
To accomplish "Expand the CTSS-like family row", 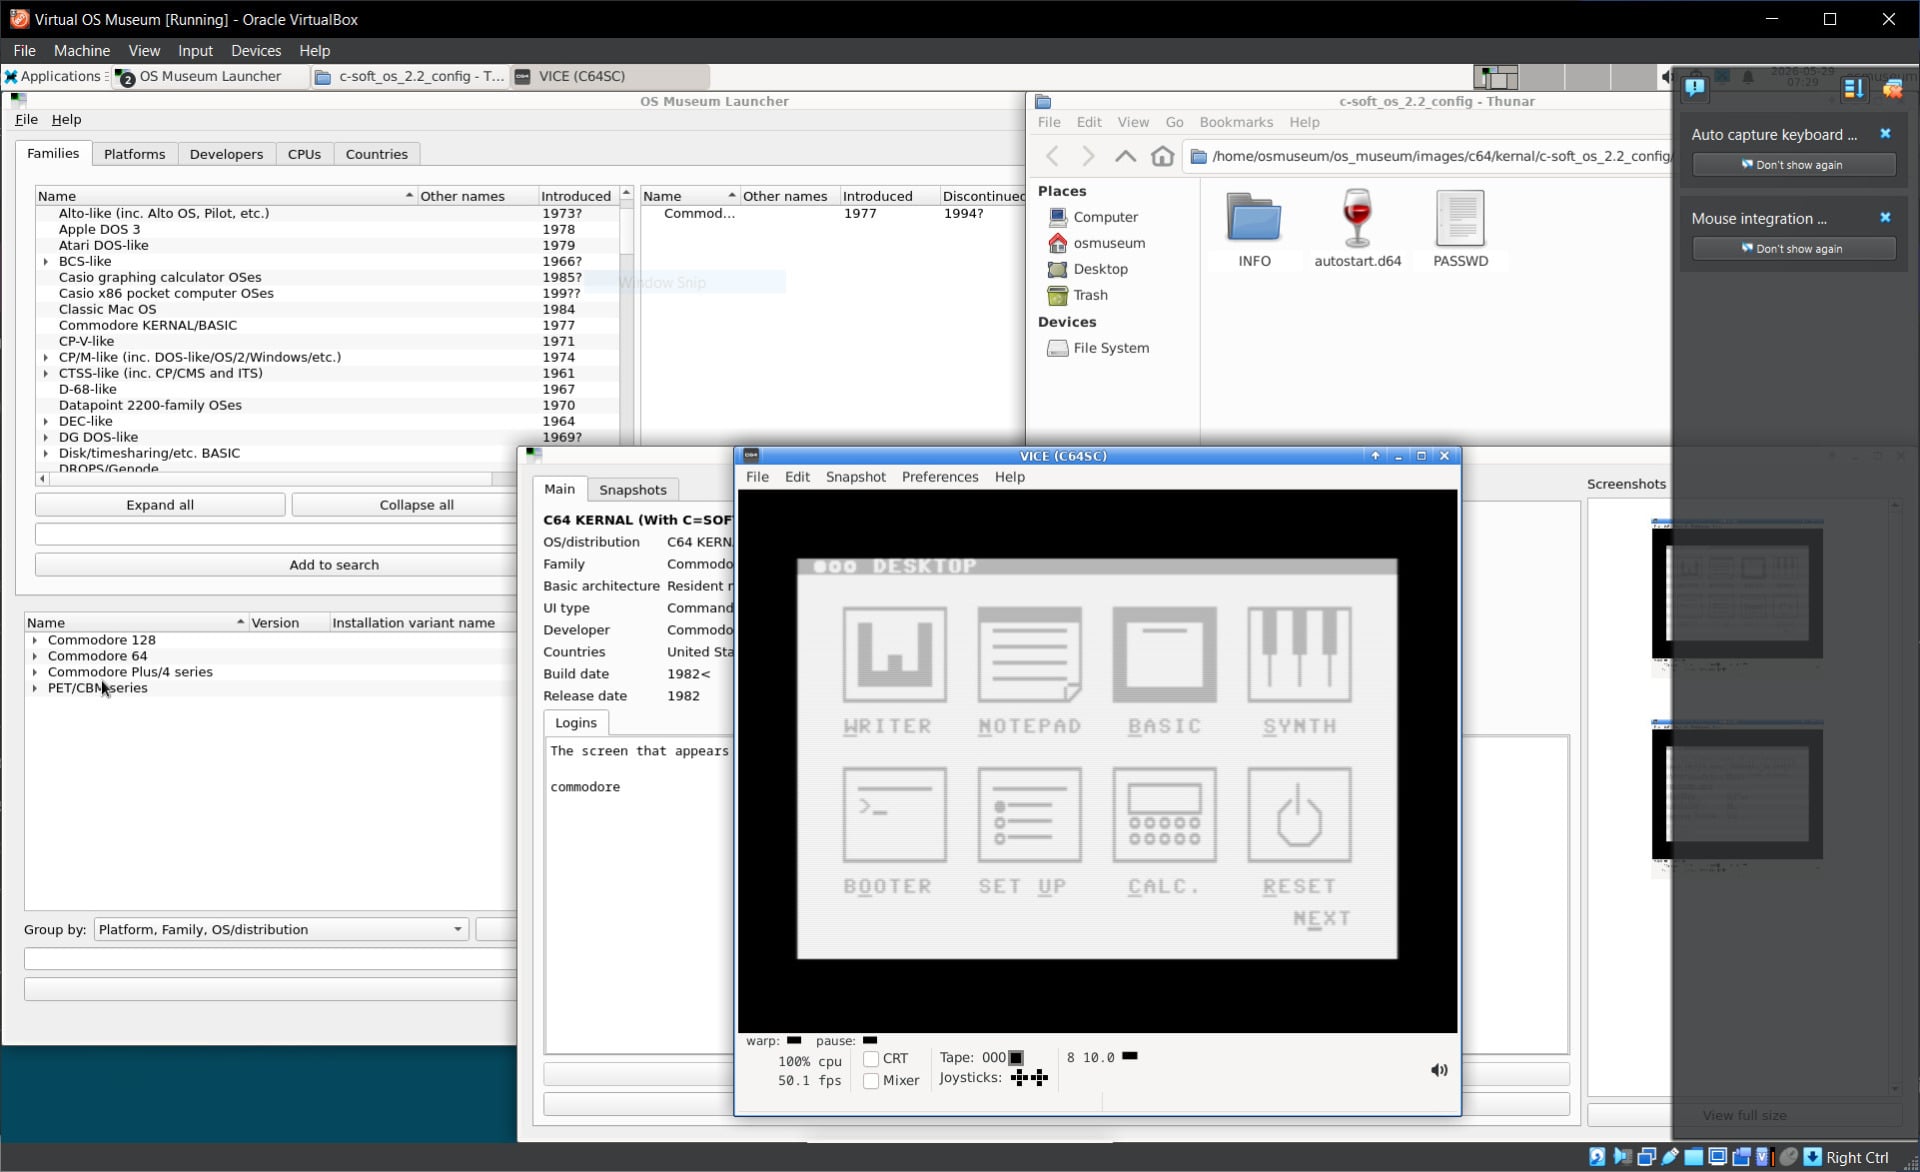I will (x=46, y=374).
